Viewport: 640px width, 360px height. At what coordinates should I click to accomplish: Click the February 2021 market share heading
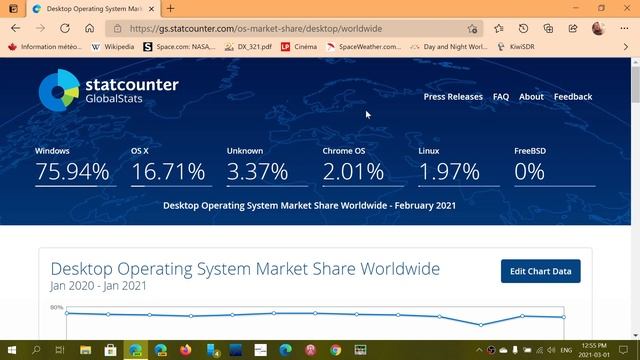[309, 205]
